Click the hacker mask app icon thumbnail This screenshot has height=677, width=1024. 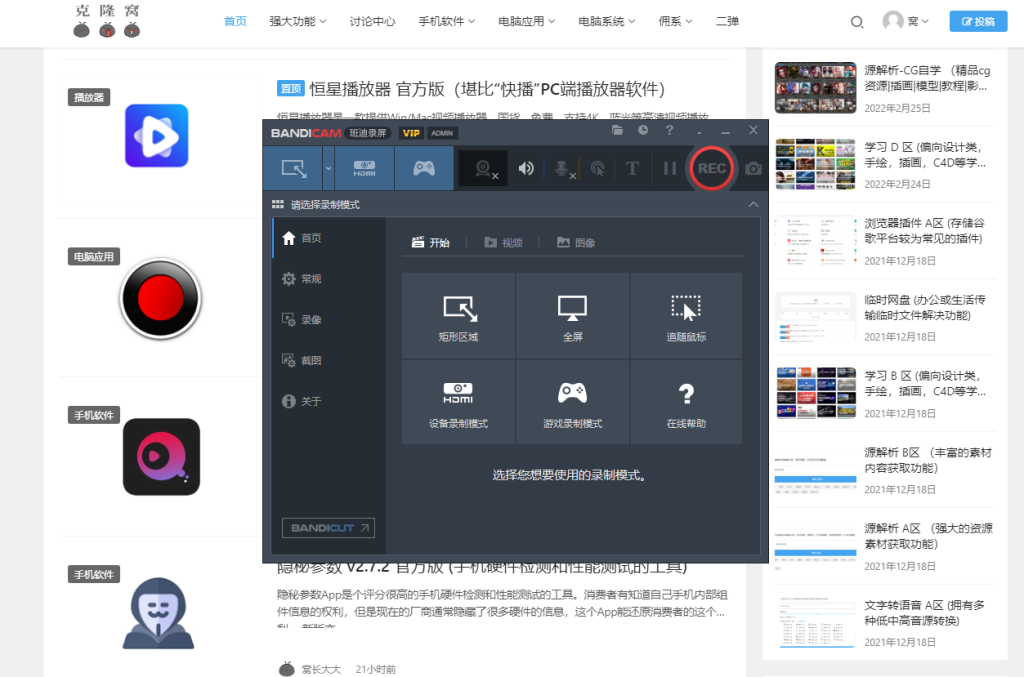point(159,613)
